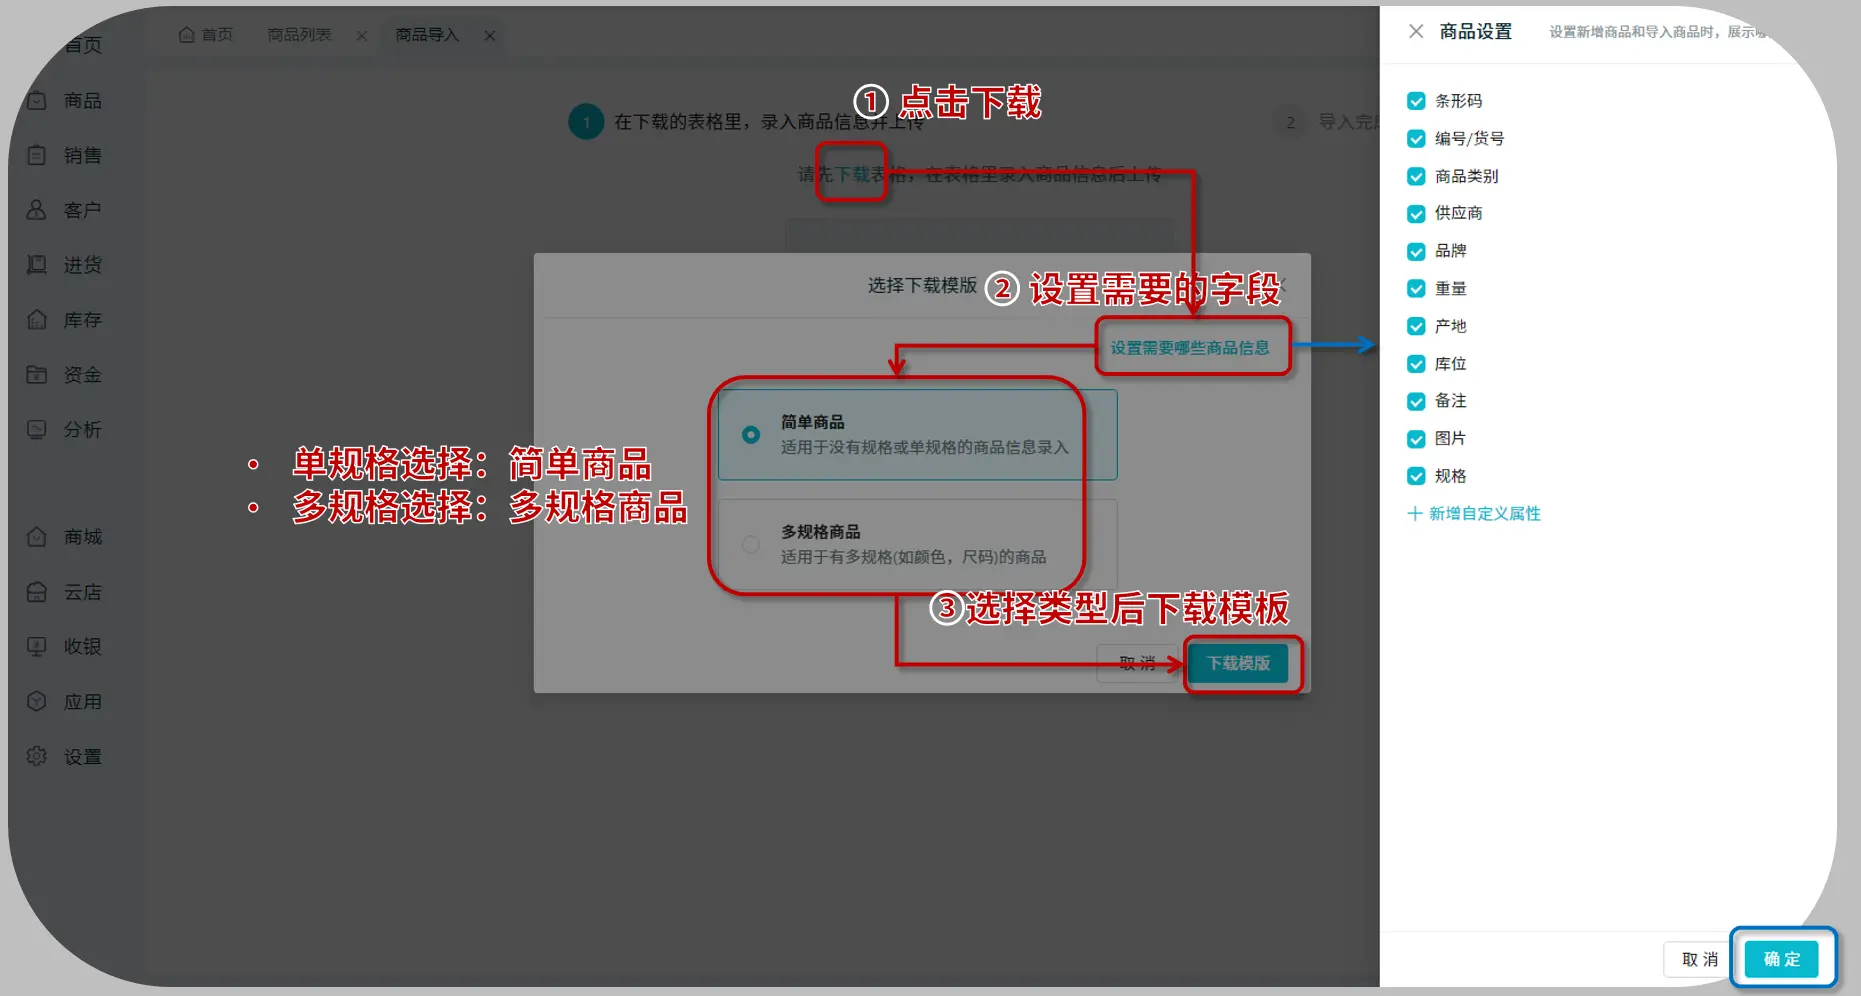Select the 简单商品 radio option
1861x996 pixels.
coord(751,435)
